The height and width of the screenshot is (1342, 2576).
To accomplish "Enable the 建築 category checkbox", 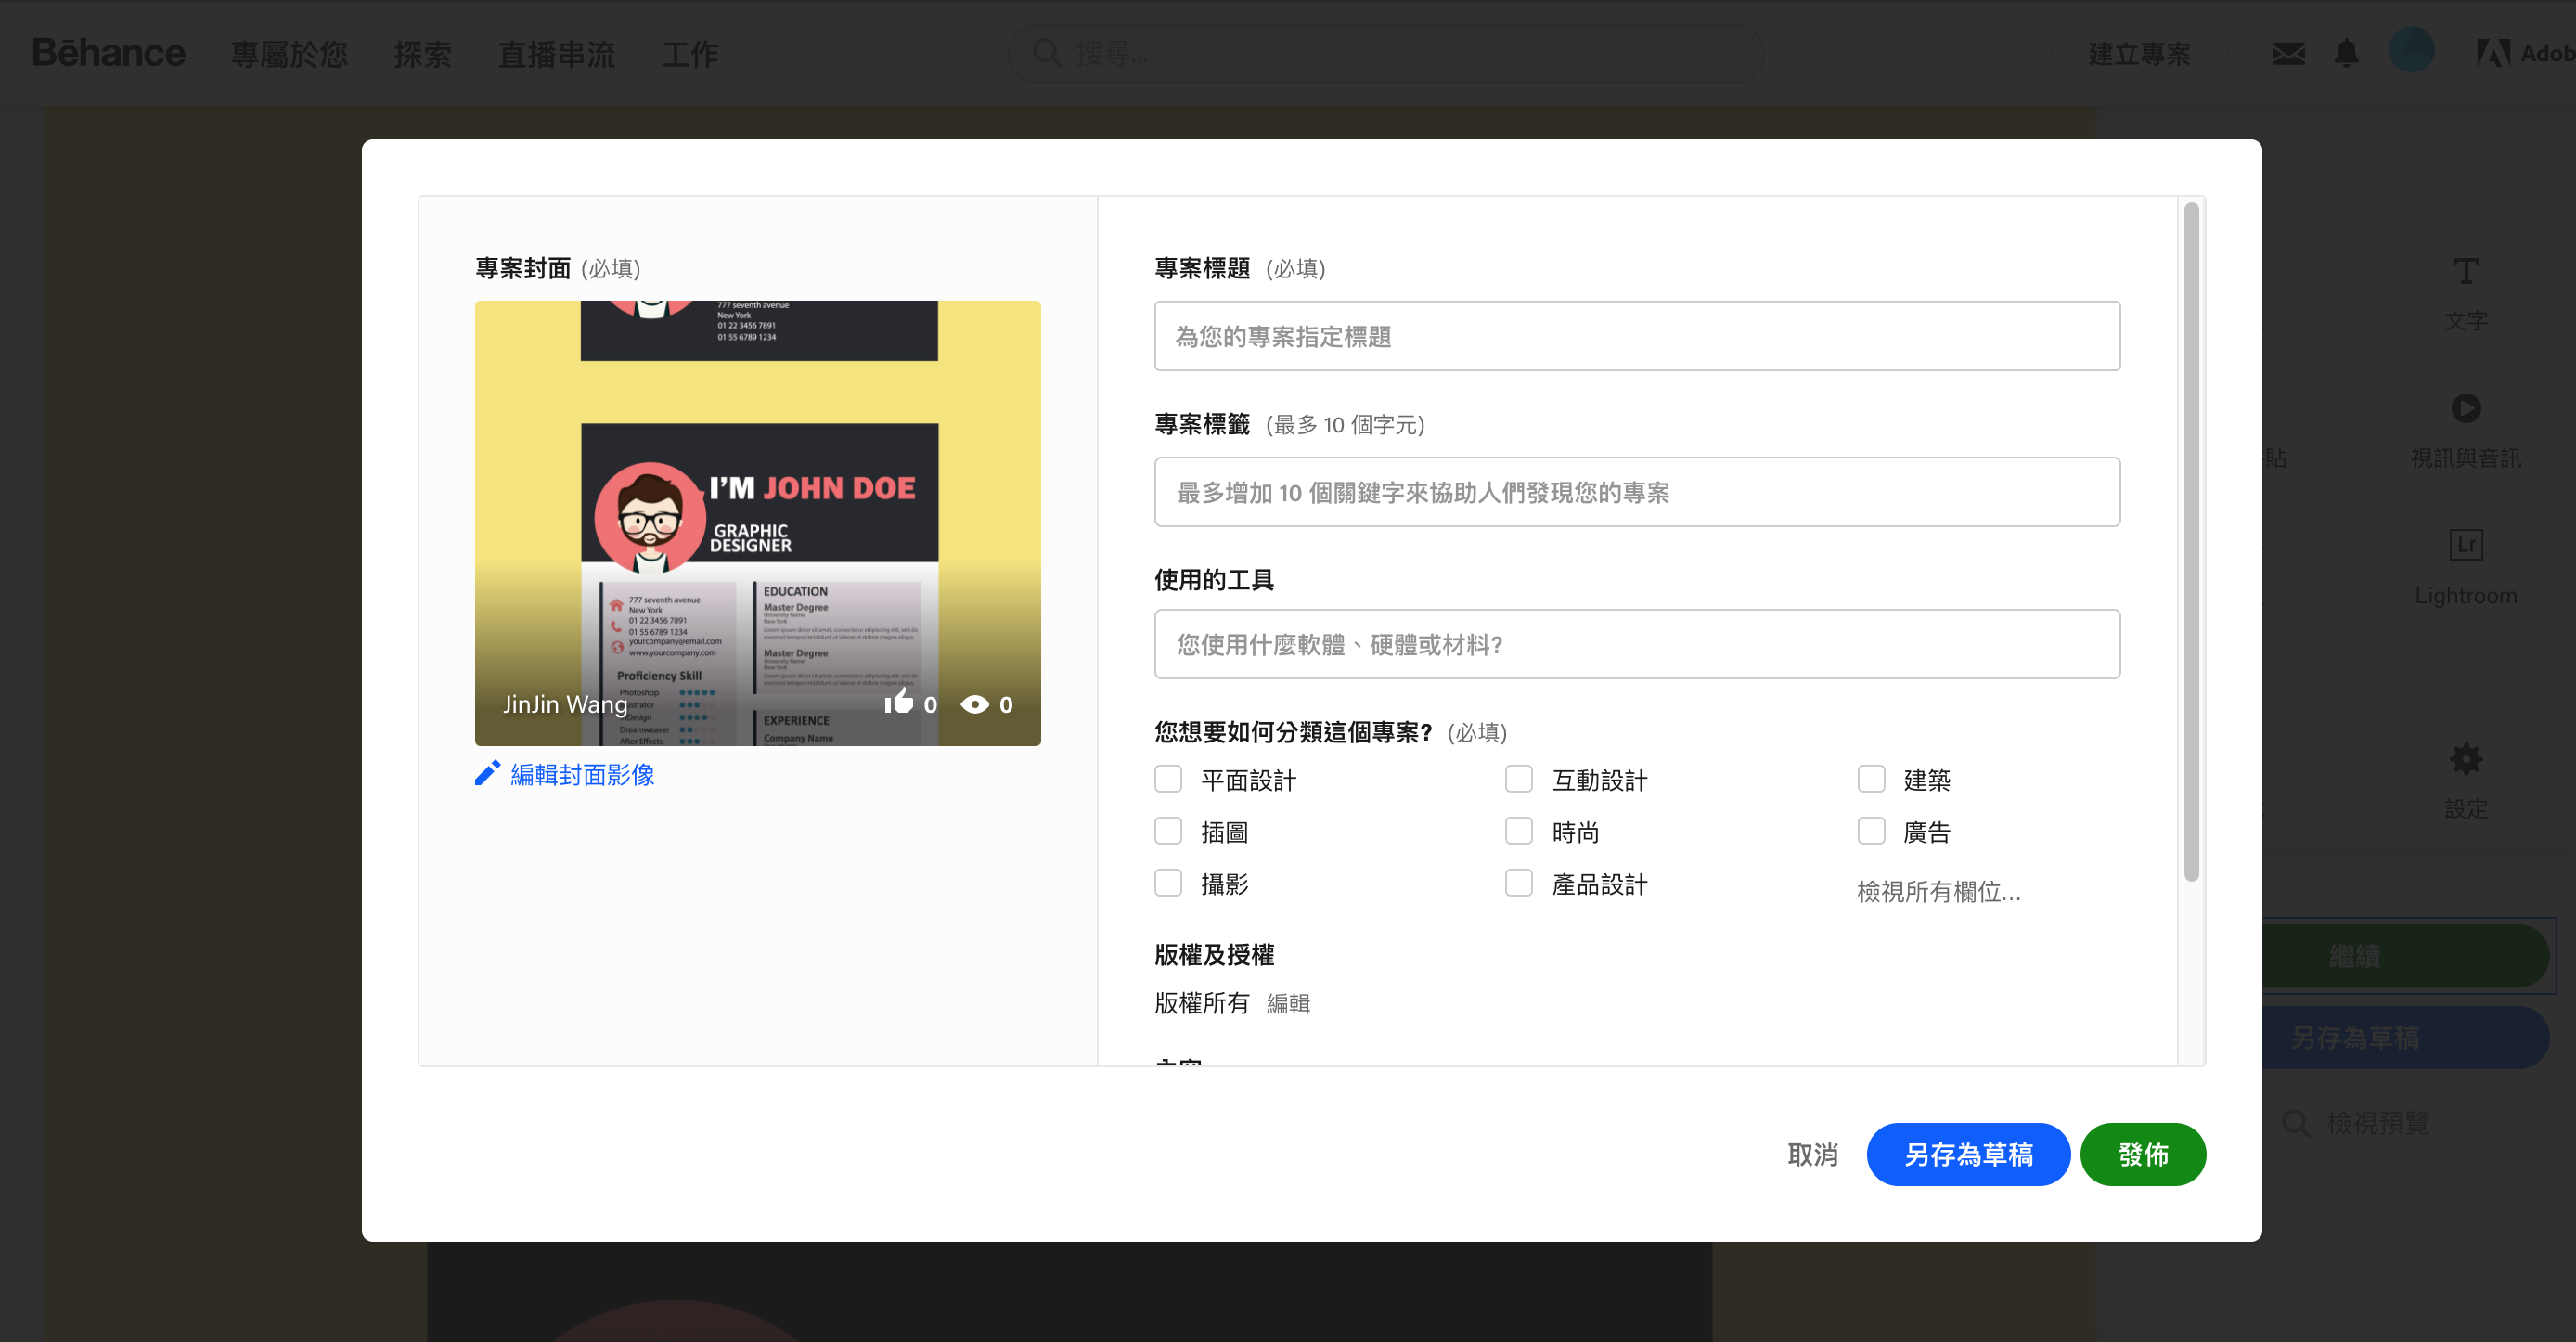I will [x=1870, y=779].
